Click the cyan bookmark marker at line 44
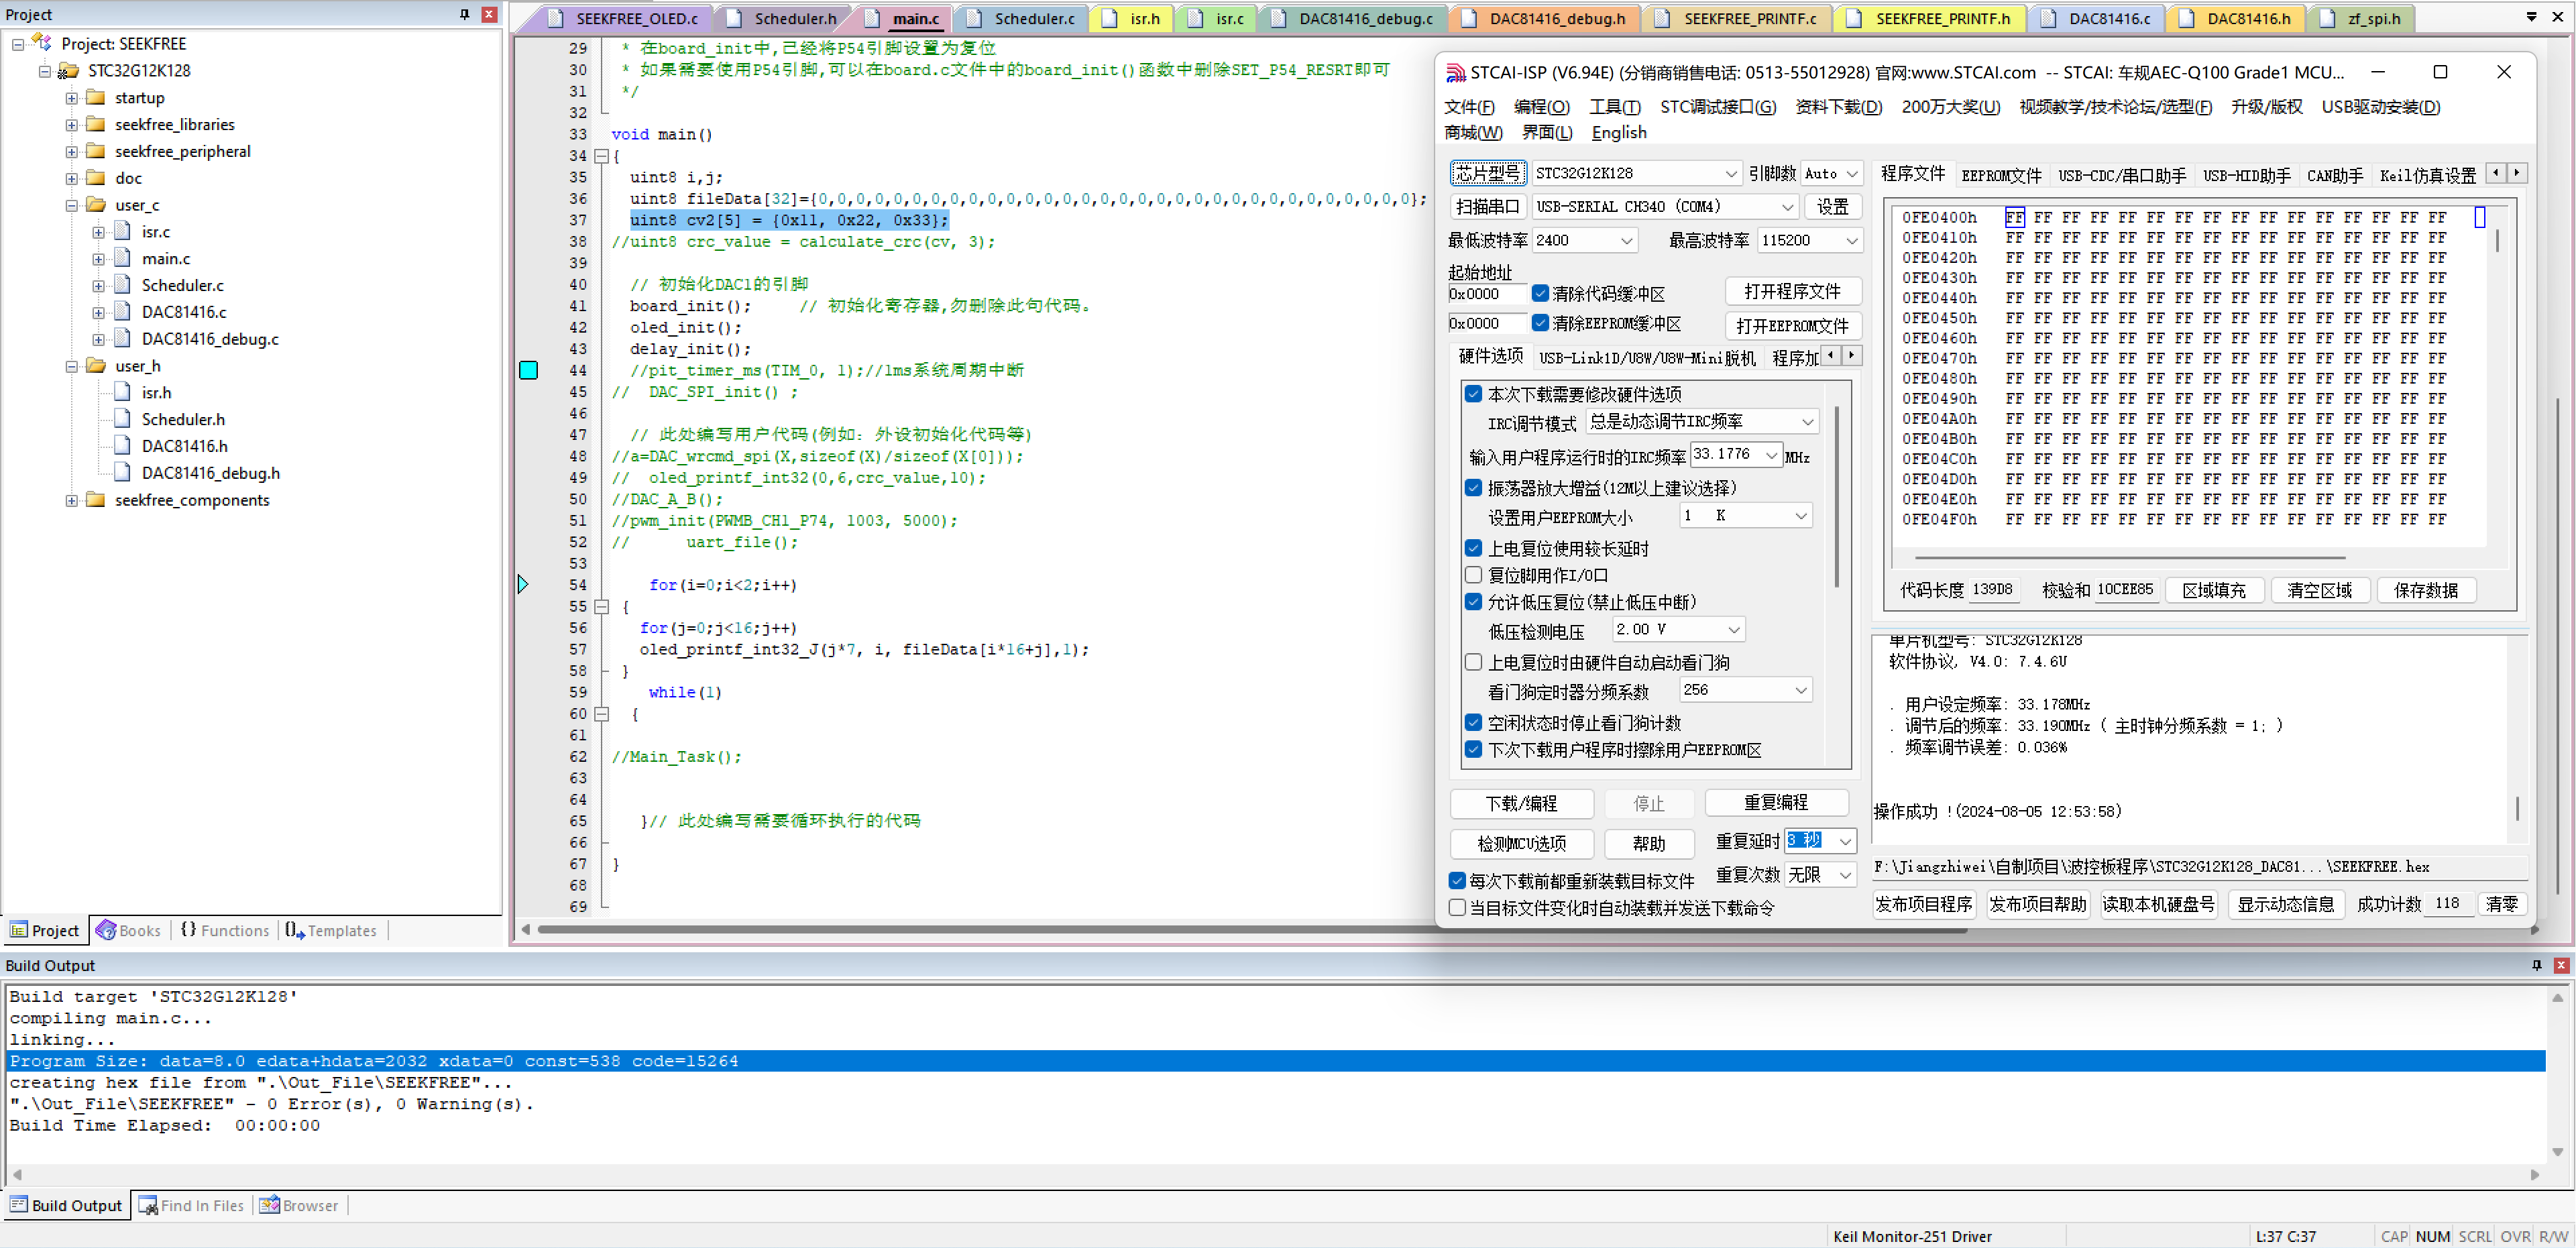The image size is (2576, 1248). [529, 370]
